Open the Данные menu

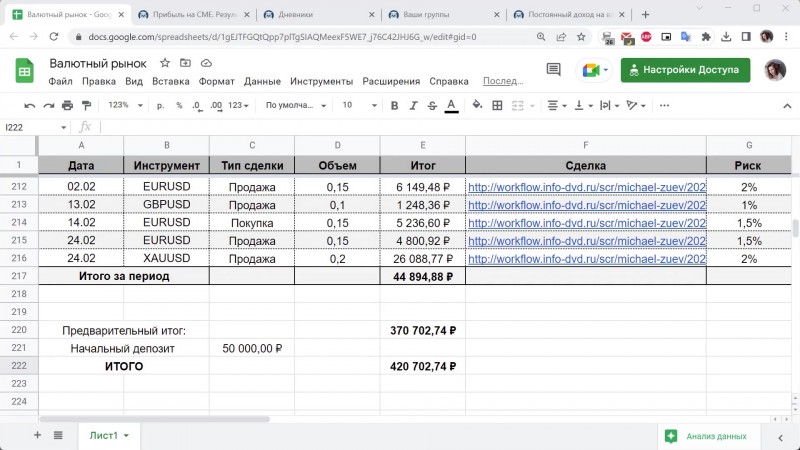pos(262,81)
